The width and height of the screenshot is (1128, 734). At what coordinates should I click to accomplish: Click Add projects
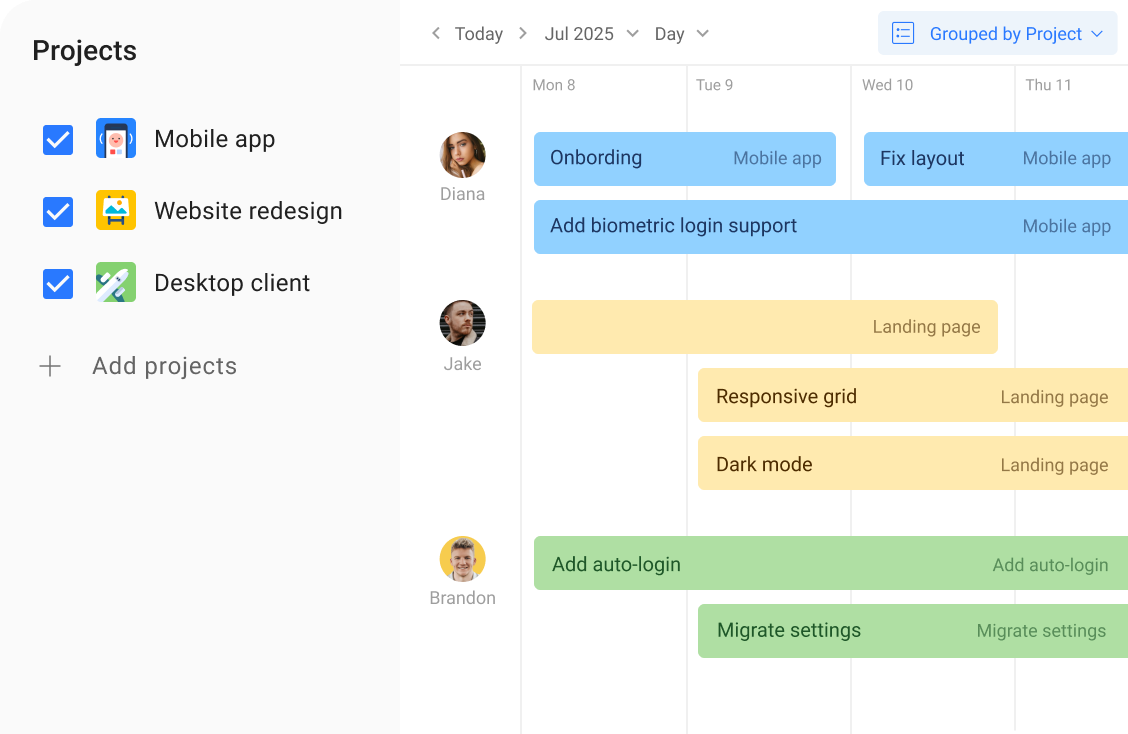coord(164,366)
